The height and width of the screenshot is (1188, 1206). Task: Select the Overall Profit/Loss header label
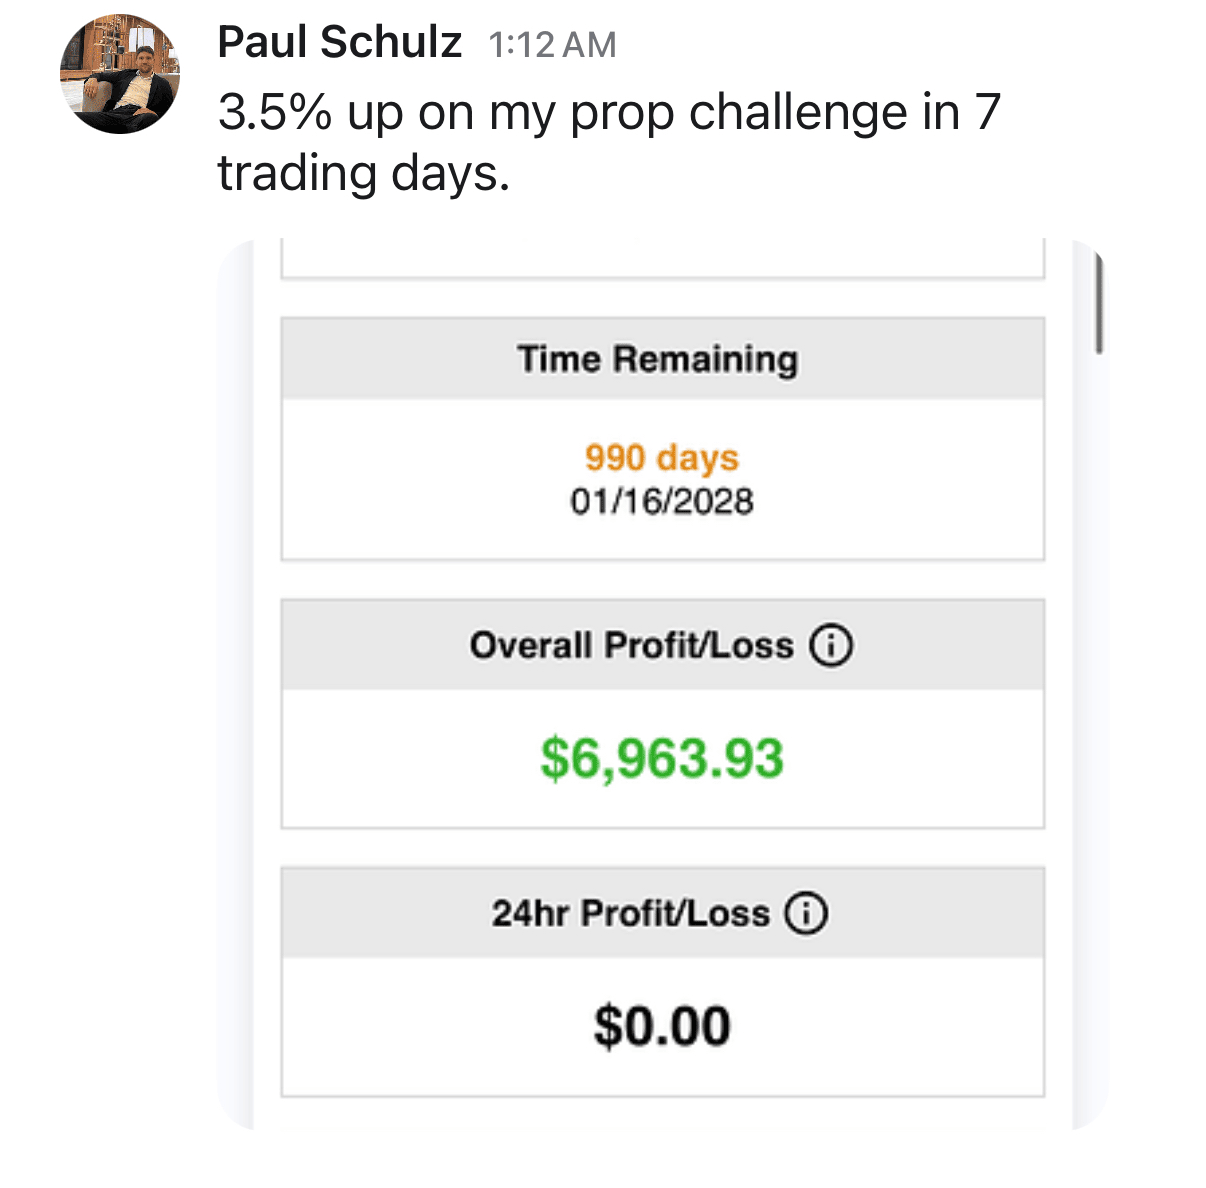(x=631, y=646)
